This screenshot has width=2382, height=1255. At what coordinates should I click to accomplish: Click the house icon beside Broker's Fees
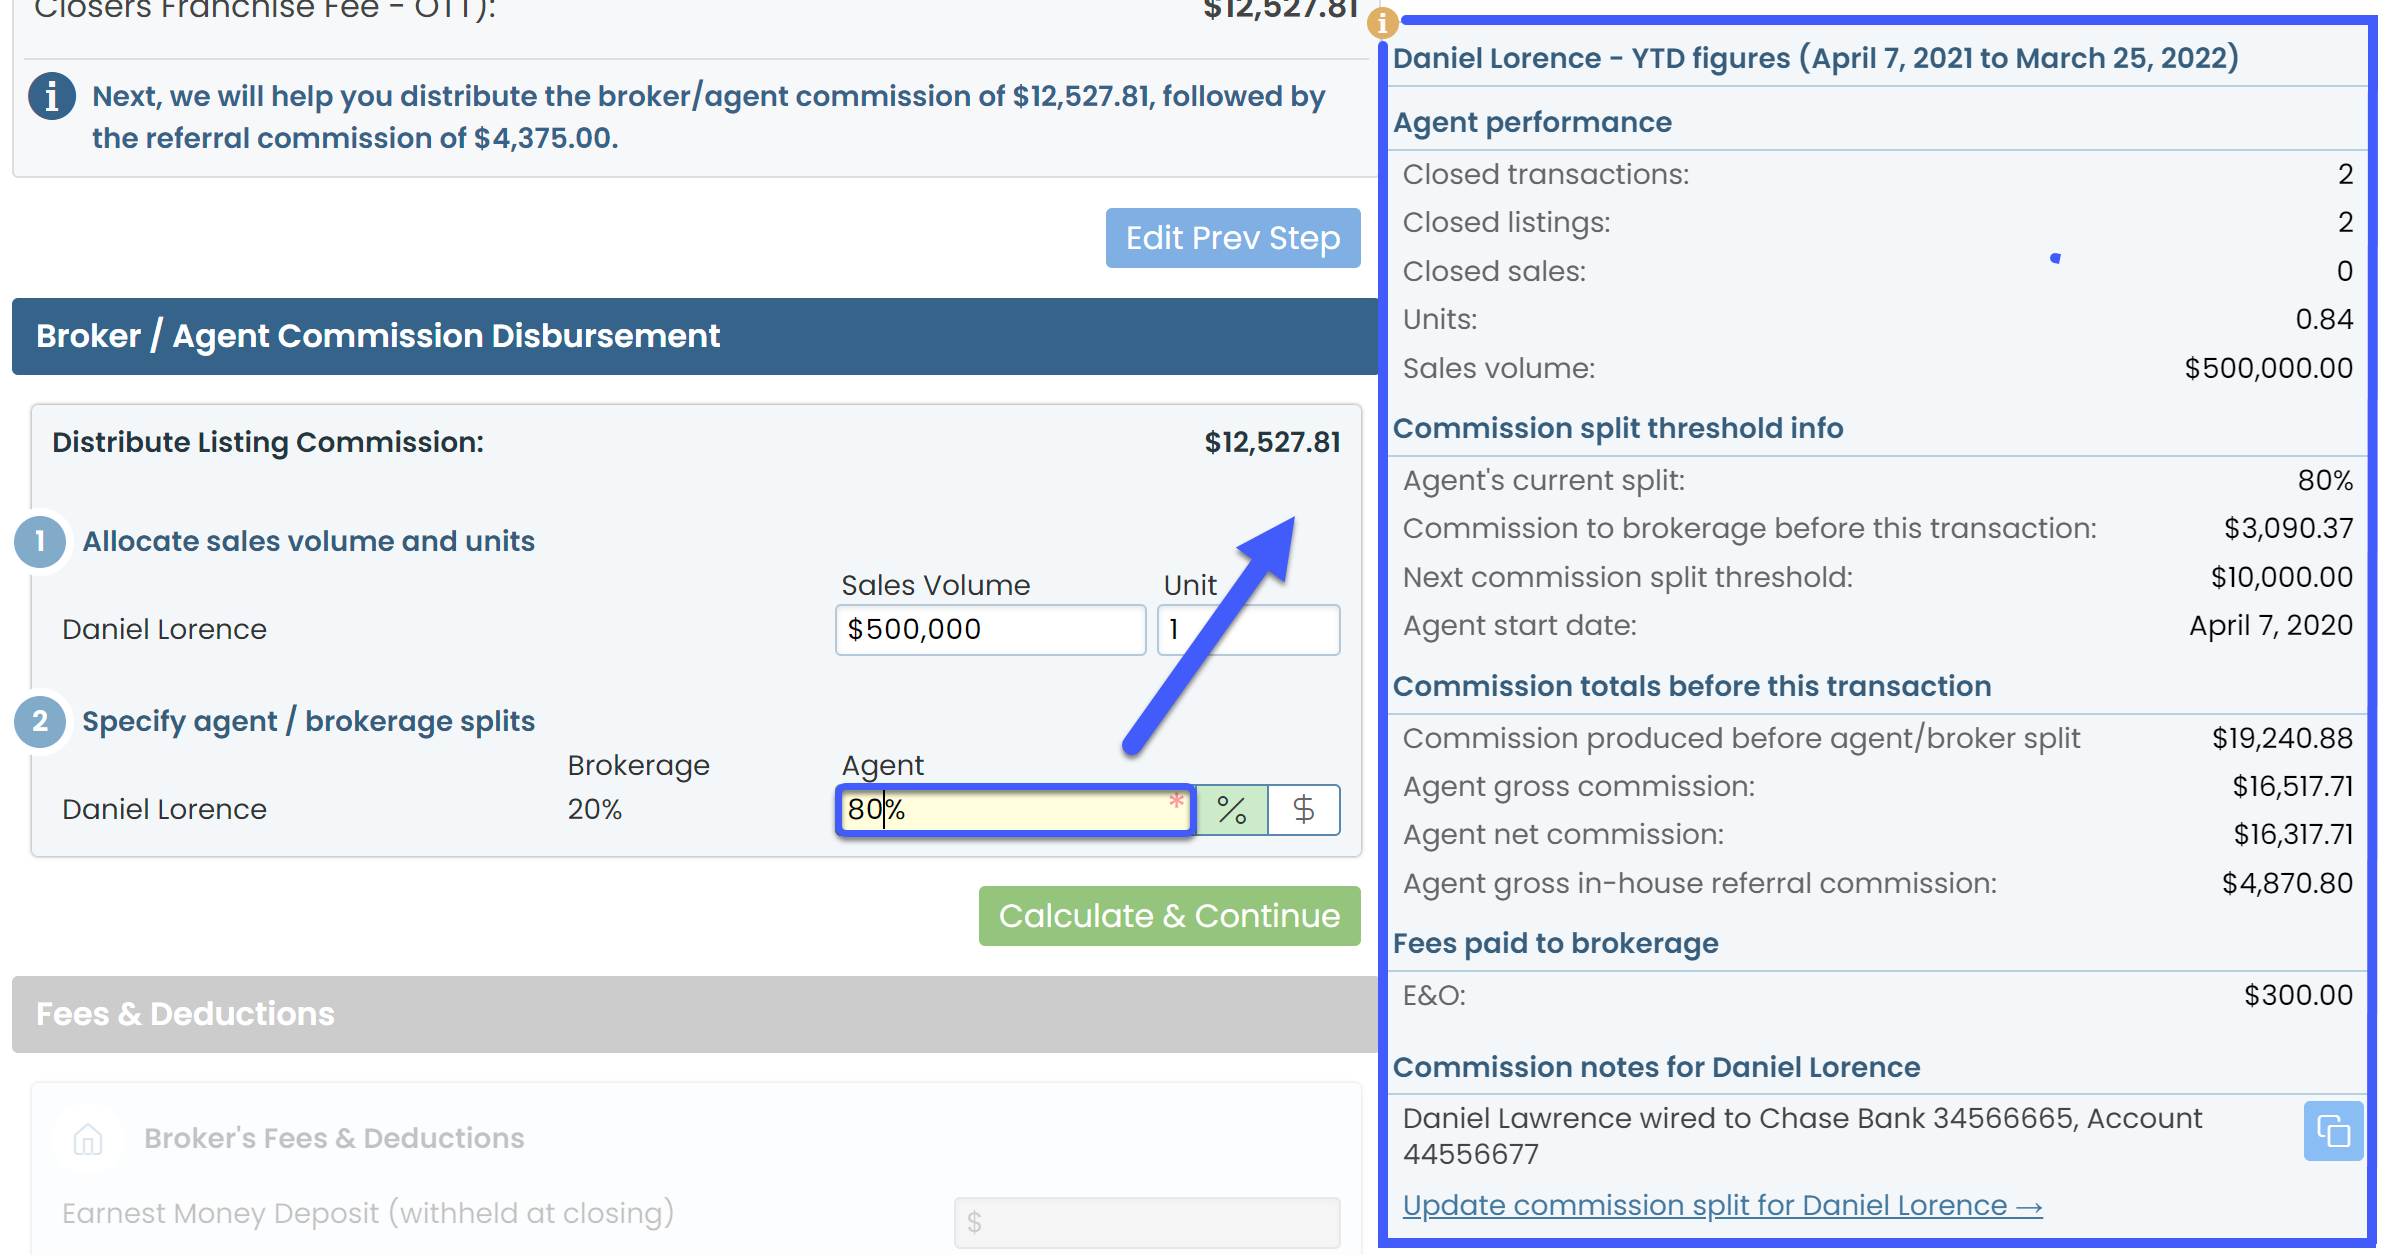point(88,1138)
